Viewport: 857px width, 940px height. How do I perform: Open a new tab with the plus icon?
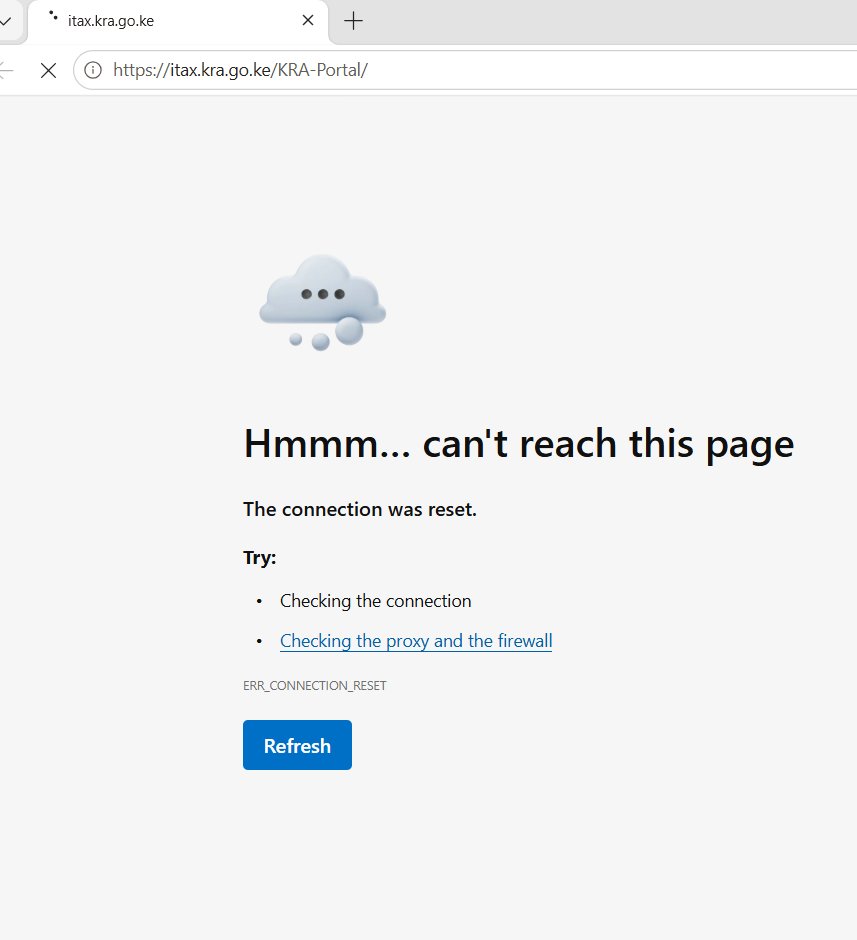click(x=354, y=21)
